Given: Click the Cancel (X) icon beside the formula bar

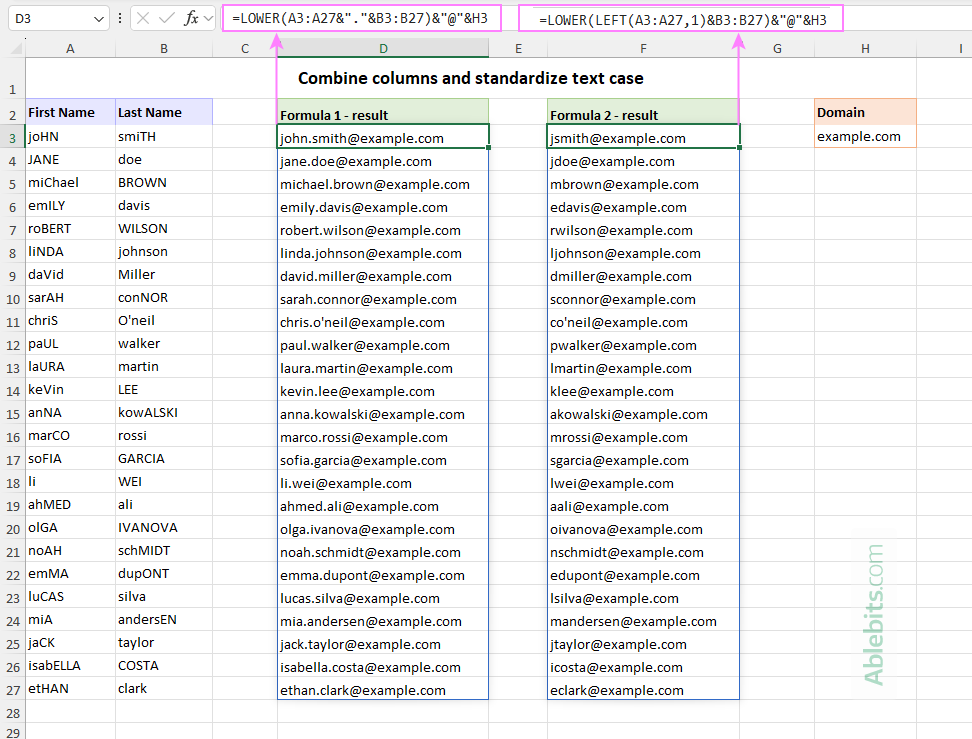Looking at the screenshot, I should [x=143, y=18].
